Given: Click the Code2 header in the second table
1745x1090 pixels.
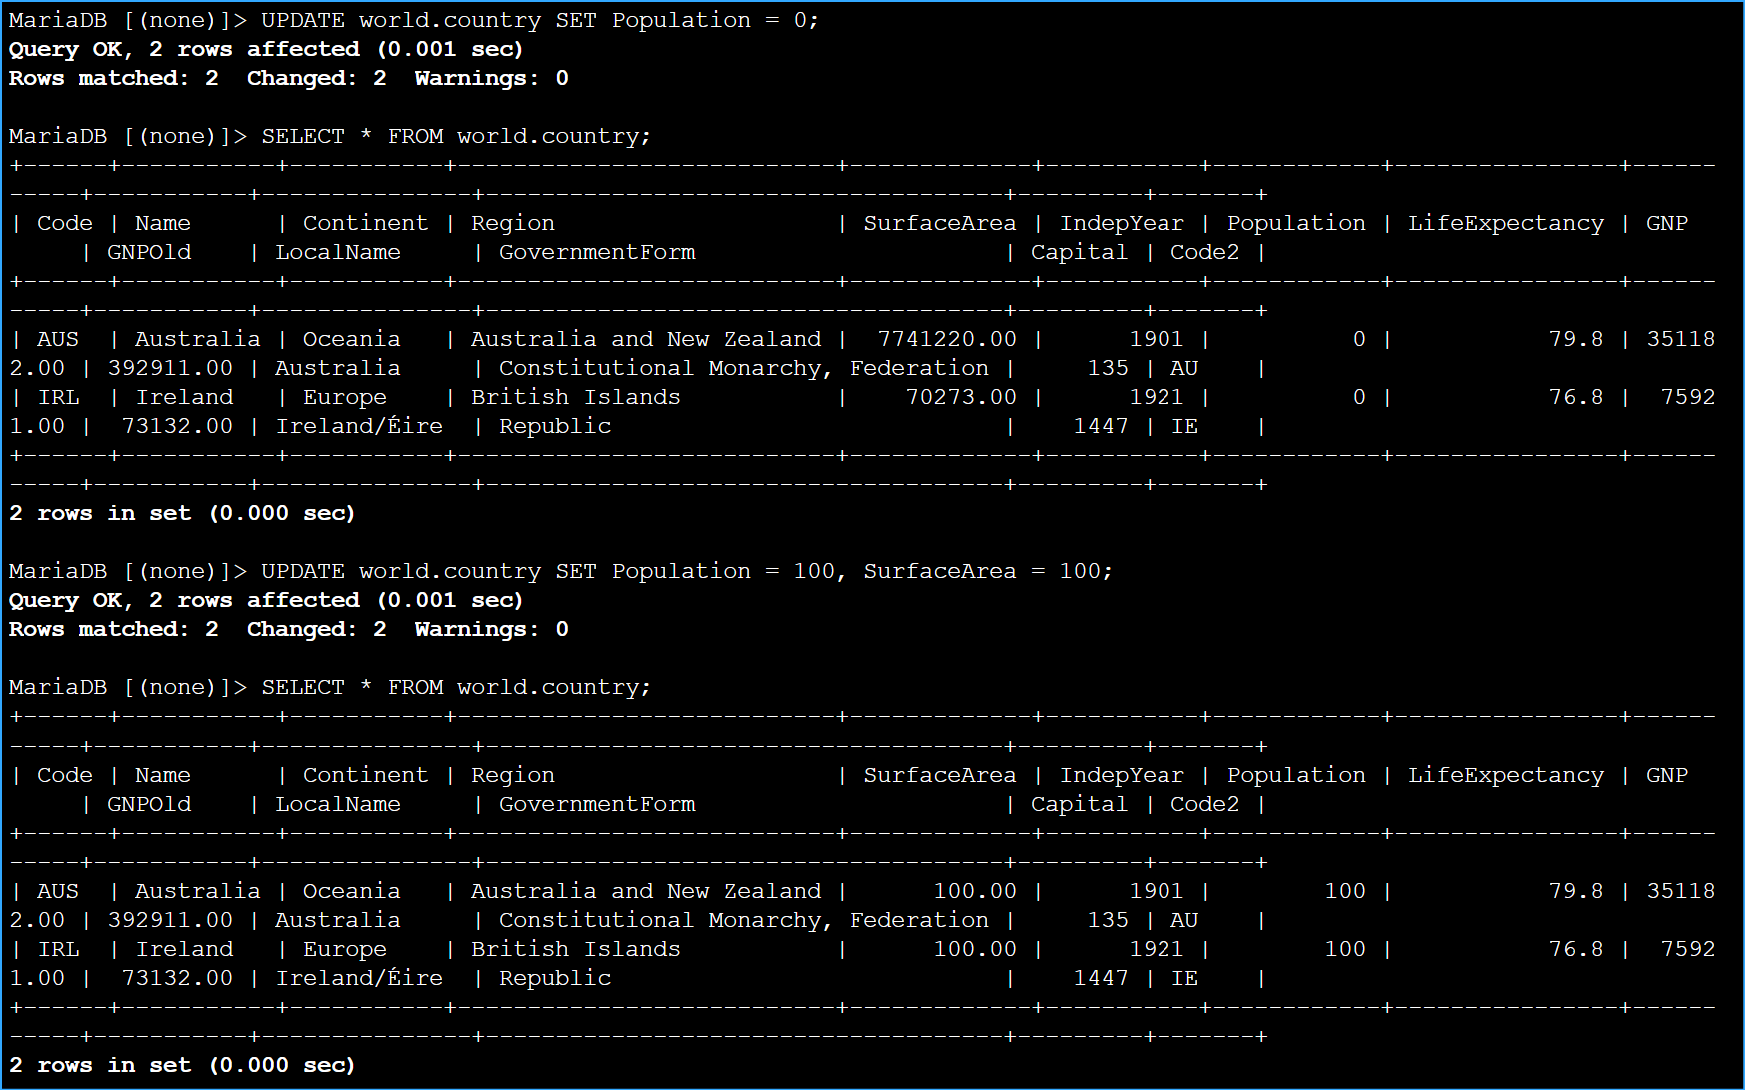Looking at the screenshot, I should [1204, 804].
